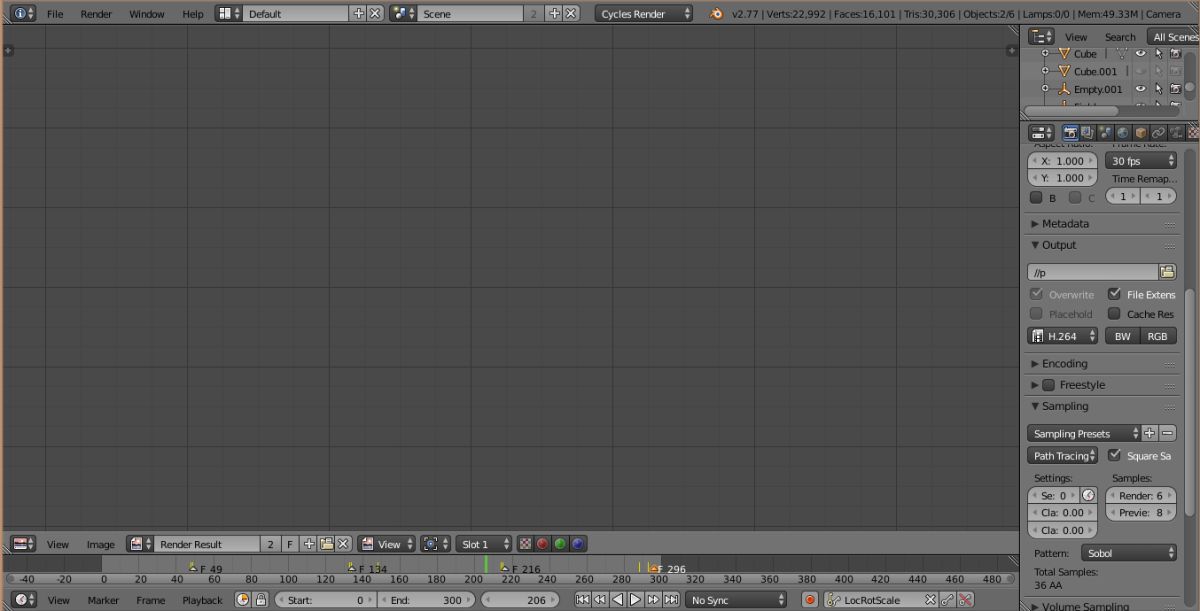Toggle visibility eye for Empty.001
Viewport: 1200px width, 611px height.
[x=1140, y=89]
